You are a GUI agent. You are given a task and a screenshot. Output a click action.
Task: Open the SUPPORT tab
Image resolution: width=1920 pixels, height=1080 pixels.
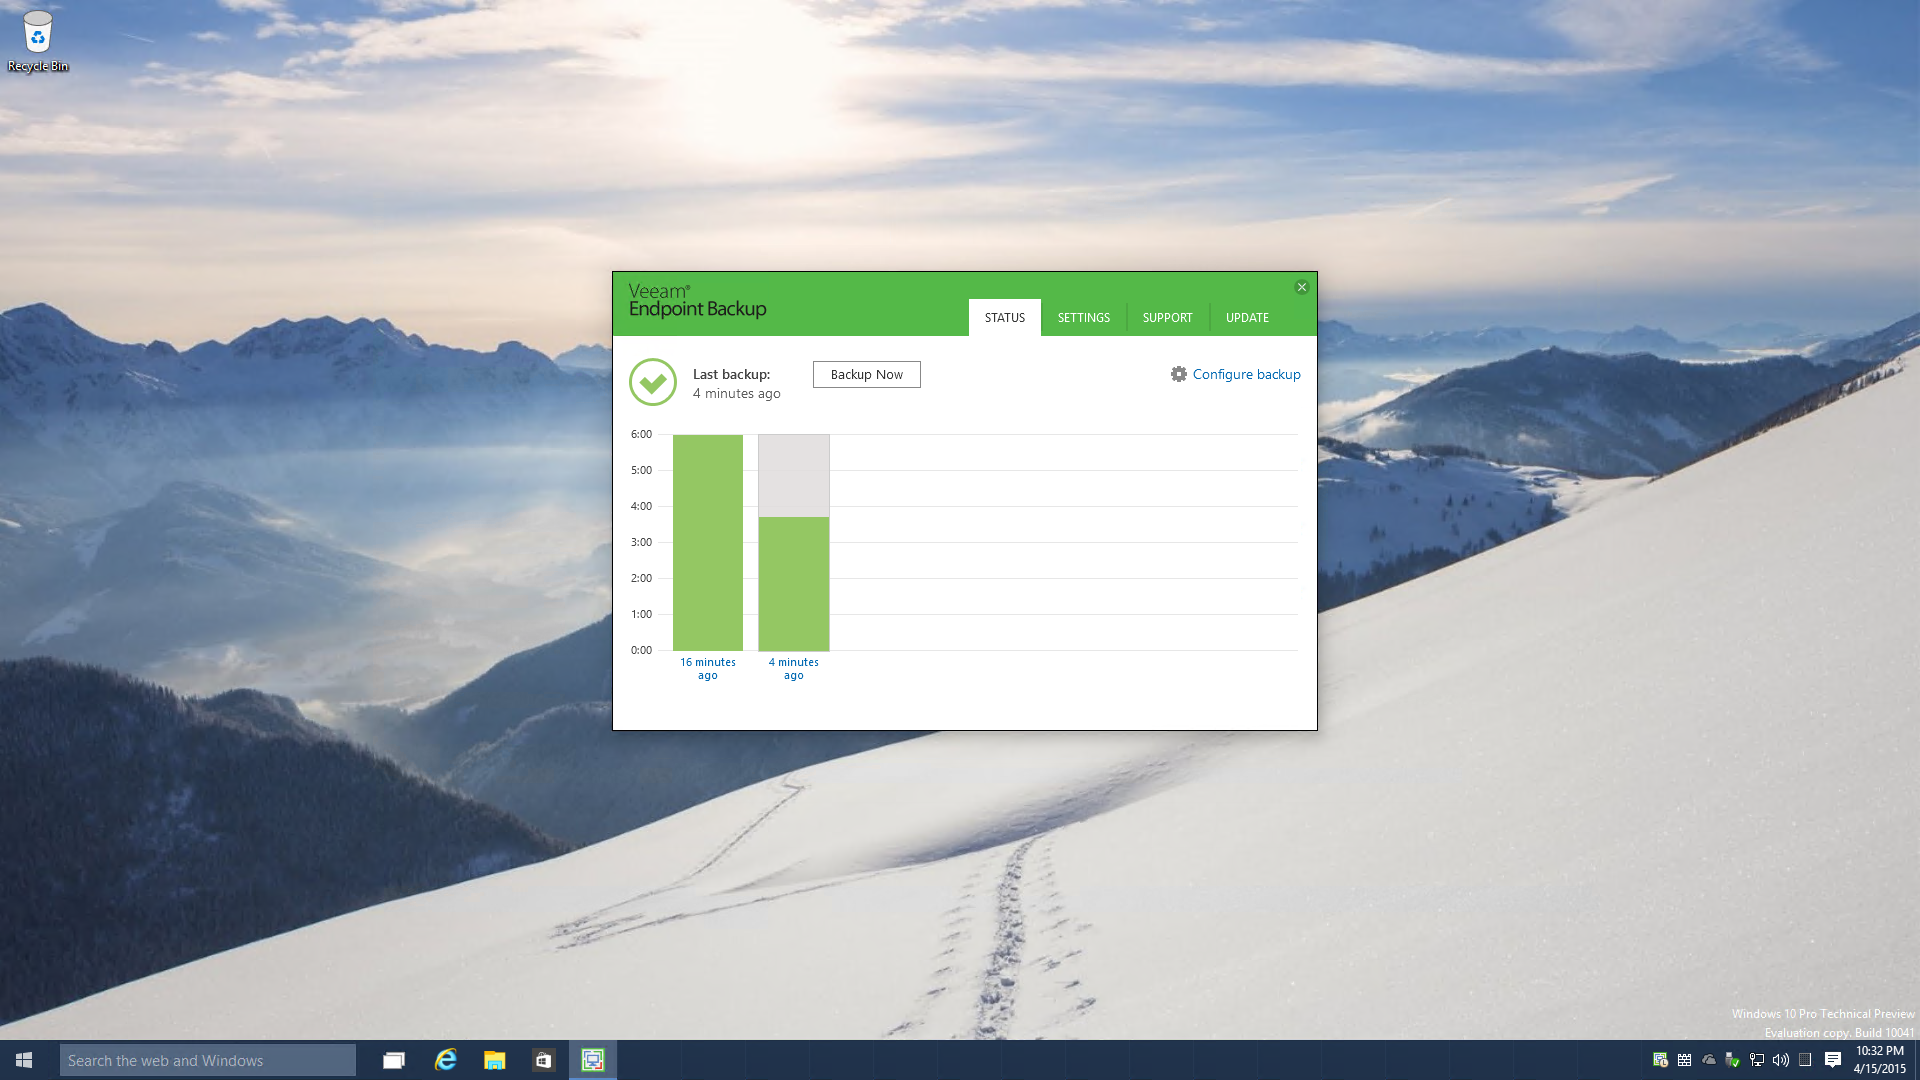coord(1167,317)
